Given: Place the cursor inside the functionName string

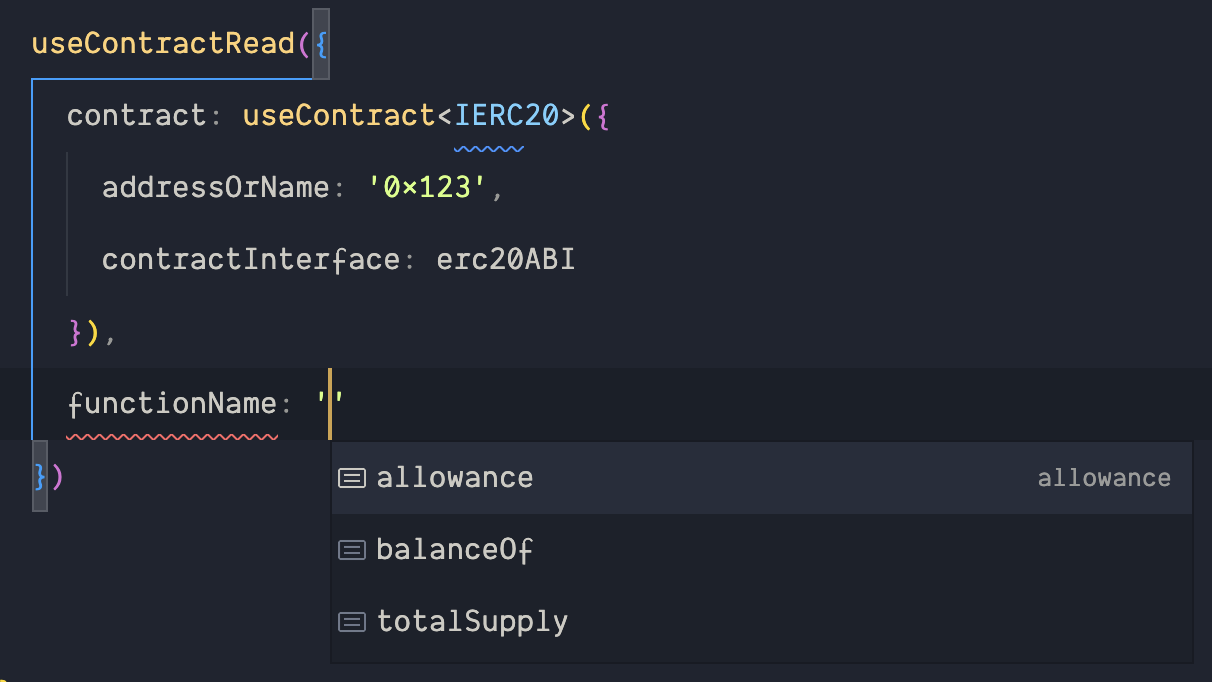Looking at the screenshot, I should [330, 402].
